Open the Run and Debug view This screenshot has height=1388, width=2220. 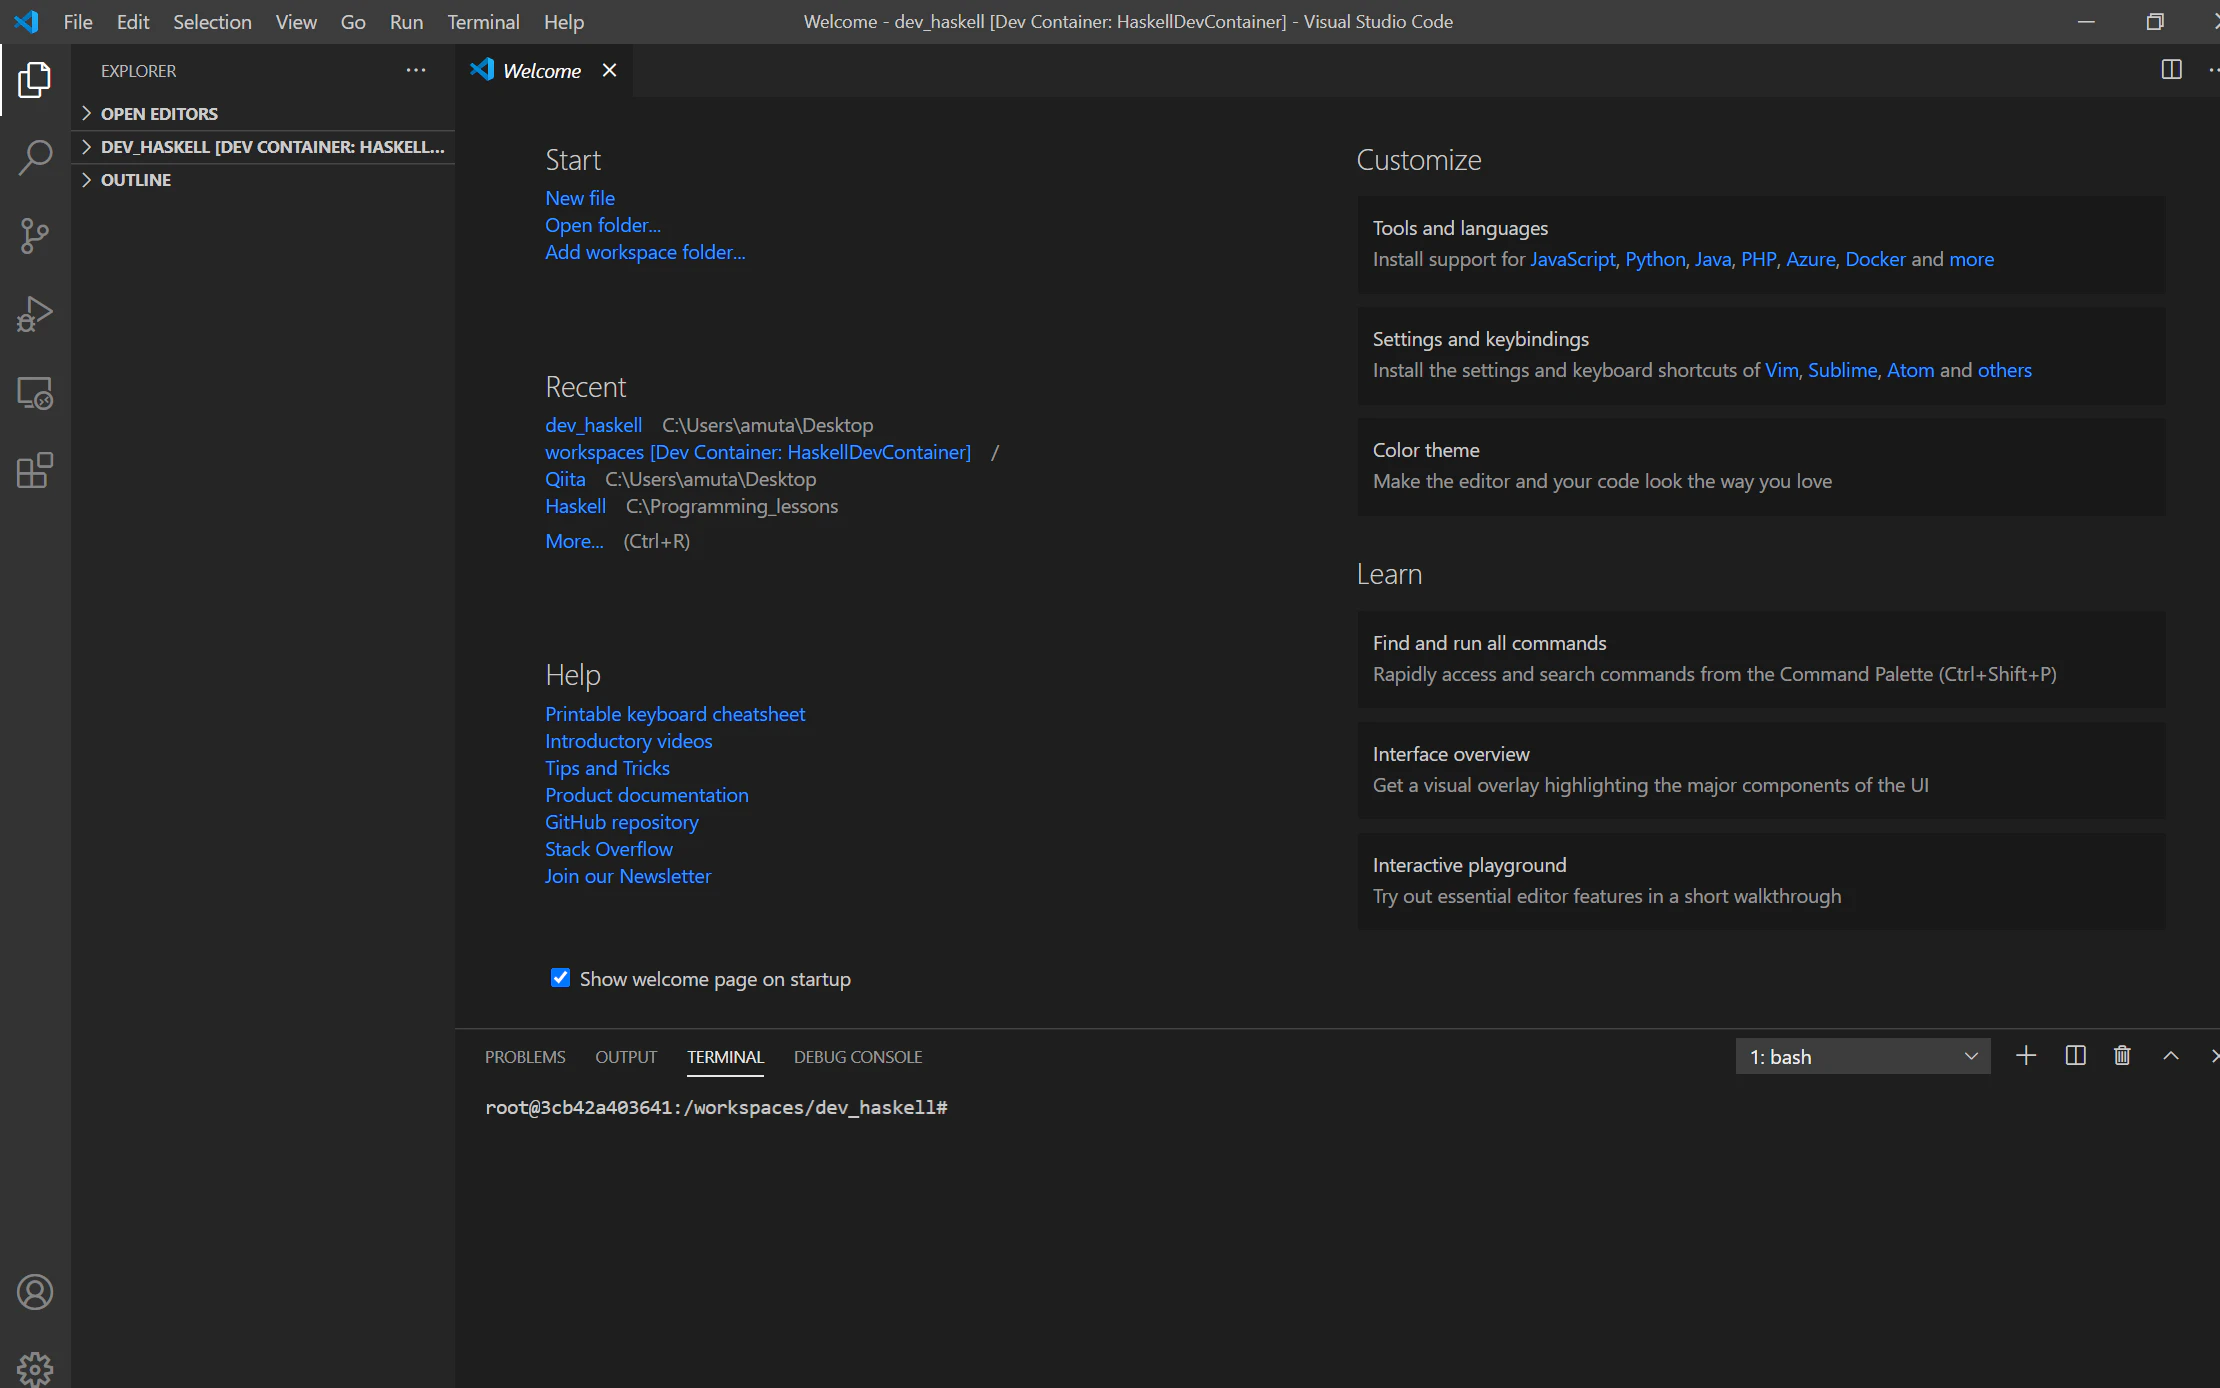point(35,314)
